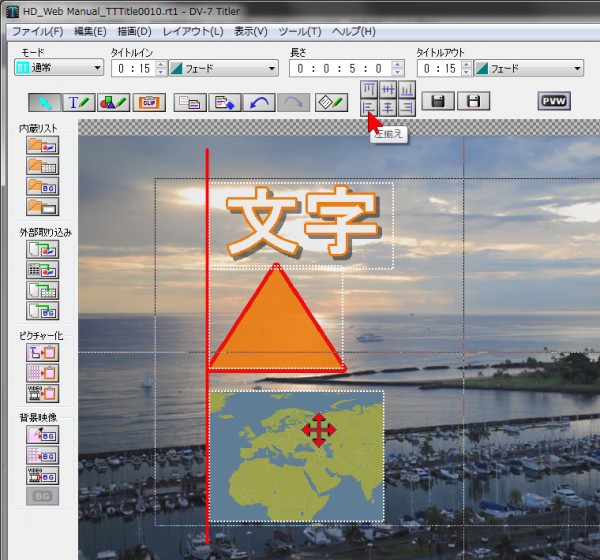Decrease タイトルイン time with down arrow
This screenshot has width=600, height=560.
point(161,72)
